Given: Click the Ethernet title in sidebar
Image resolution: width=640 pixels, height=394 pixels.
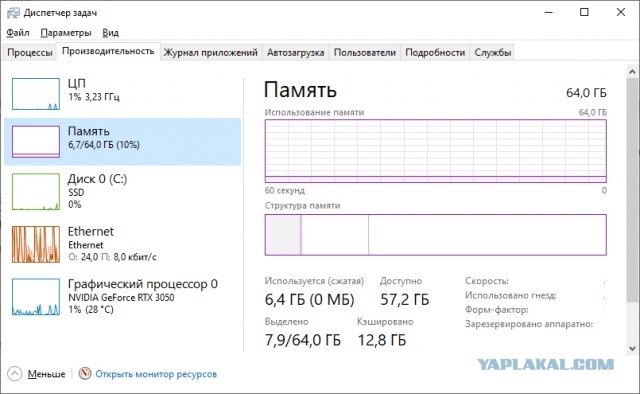Looking at the screenshot, I should (x=91, y=231).
